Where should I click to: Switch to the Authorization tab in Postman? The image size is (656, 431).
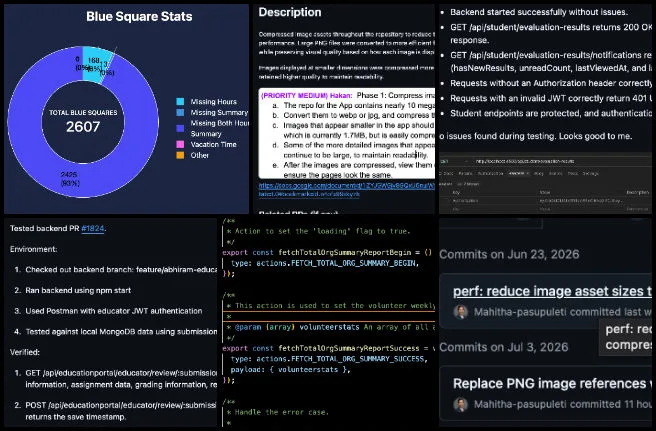[x=490, y=173]
